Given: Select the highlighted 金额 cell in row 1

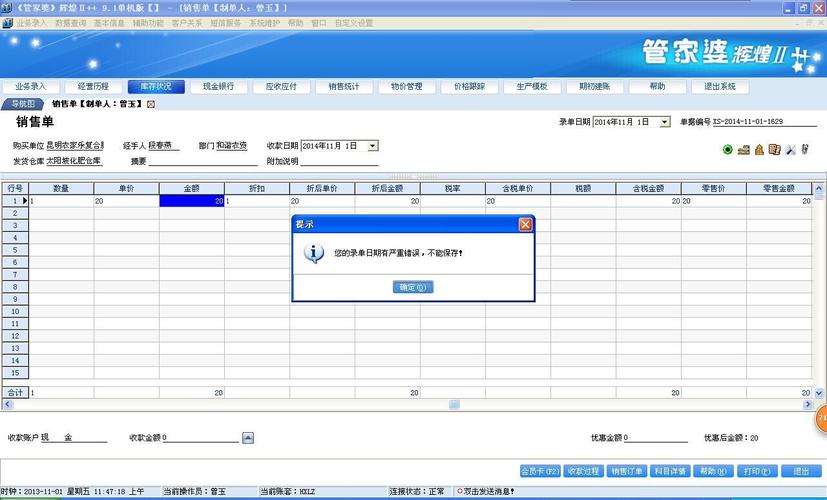Looking at the screenshot, I should 192,201.
